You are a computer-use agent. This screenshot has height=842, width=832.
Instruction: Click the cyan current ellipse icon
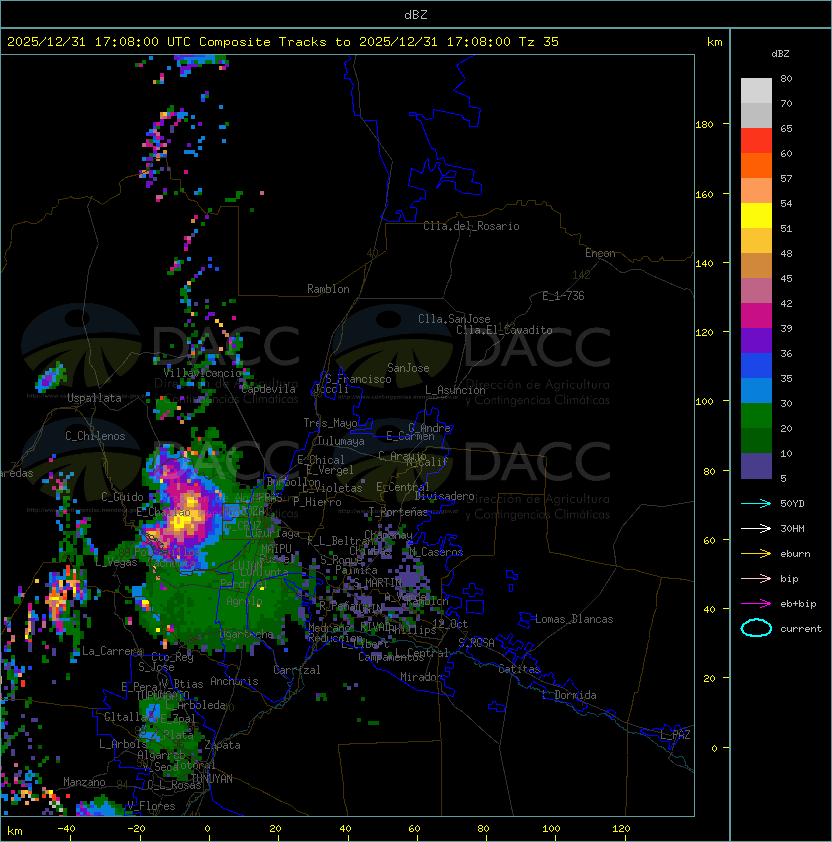(756, 628)
